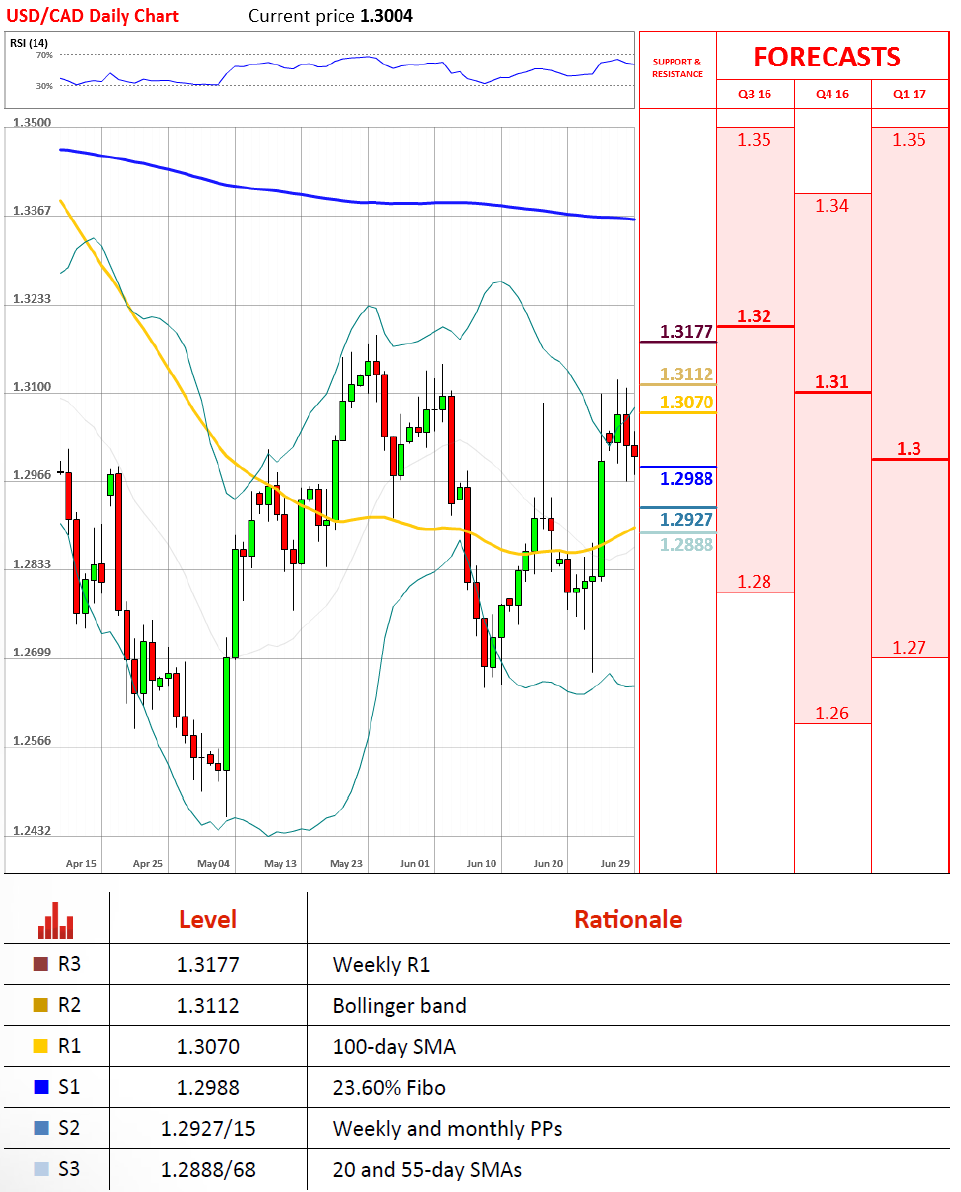Viewport: 961px width, 1192px height.
Task: Click the R1 yellow color swatch
Action: click(41, 1046)
